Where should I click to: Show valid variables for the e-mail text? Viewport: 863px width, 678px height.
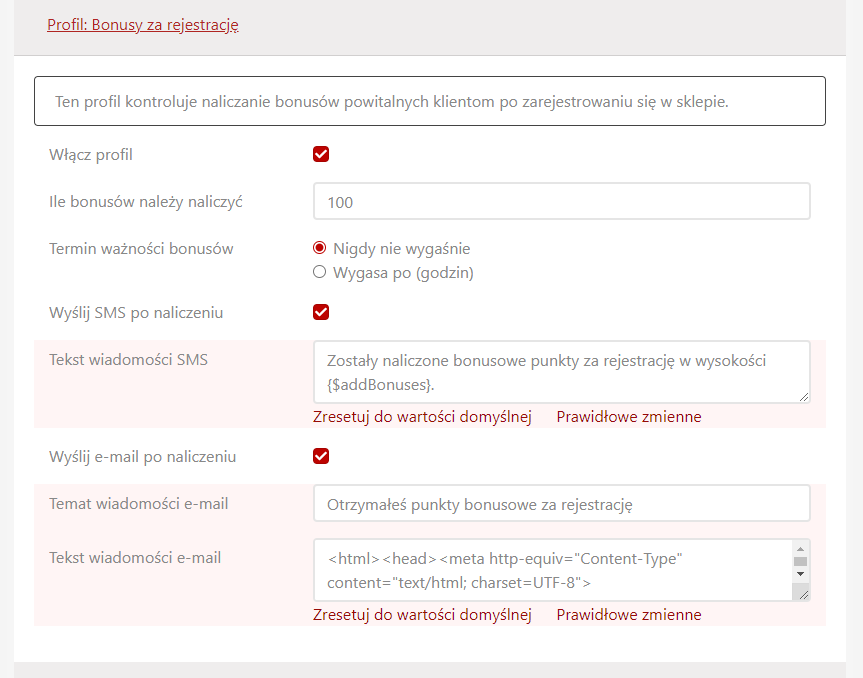pos(629,615)
